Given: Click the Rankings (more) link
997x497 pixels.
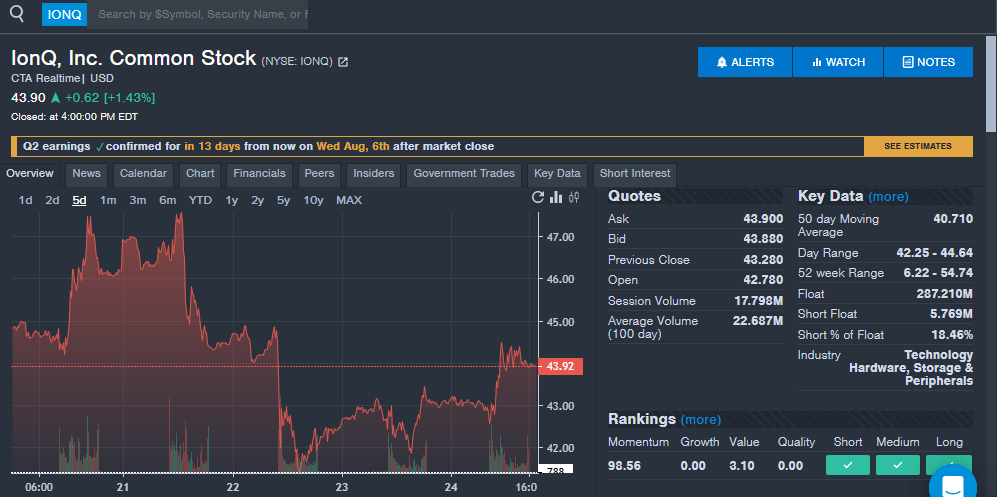Looking at the screenshot, I should 701,420.
